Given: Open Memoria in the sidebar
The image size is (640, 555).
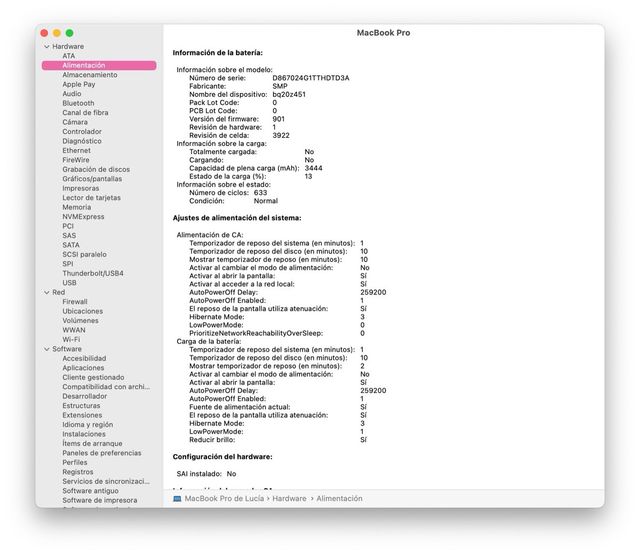Looking at the screenshot, I should point(77,207).
